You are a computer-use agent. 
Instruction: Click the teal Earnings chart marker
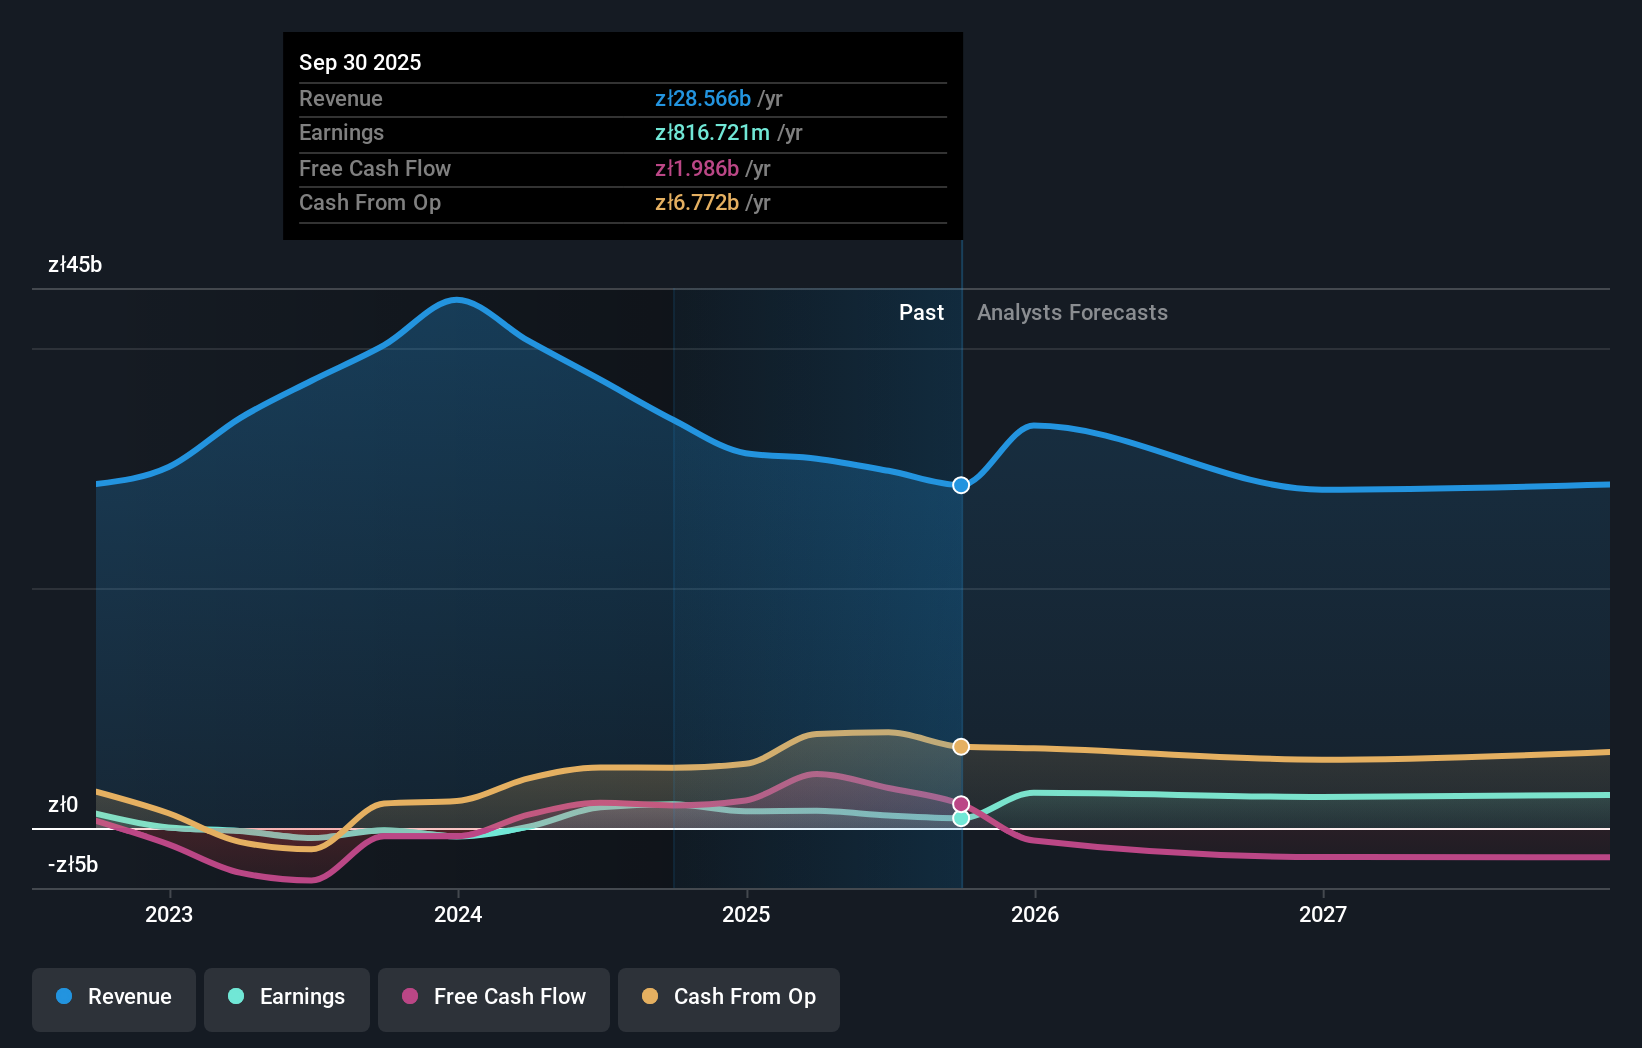[x=960, y=818]
